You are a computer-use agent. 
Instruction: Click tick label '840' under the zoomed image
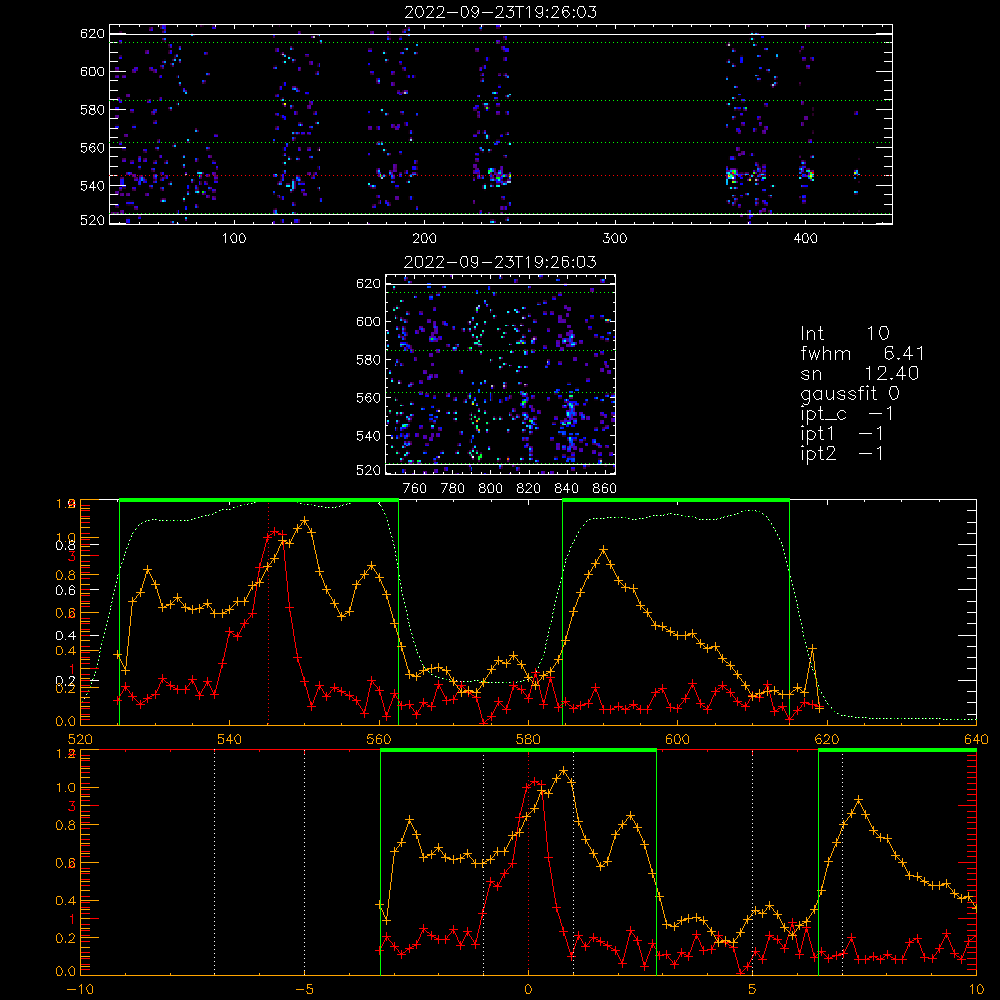(566, 489)
